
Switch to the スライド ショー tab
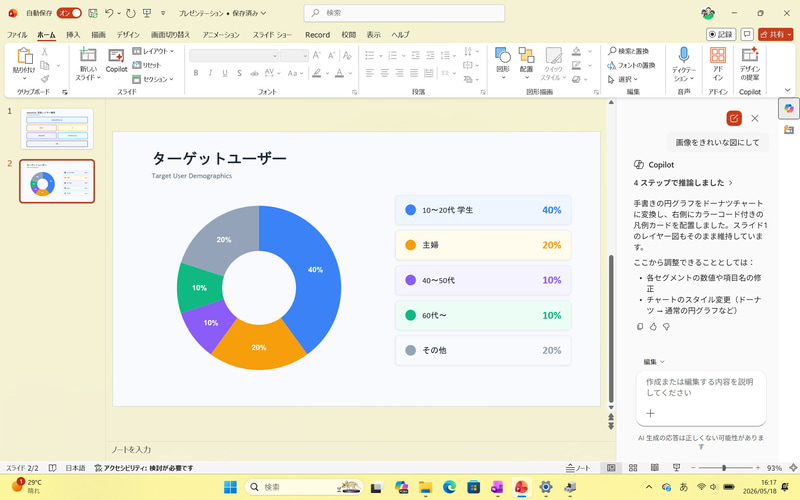click(272, 35)
